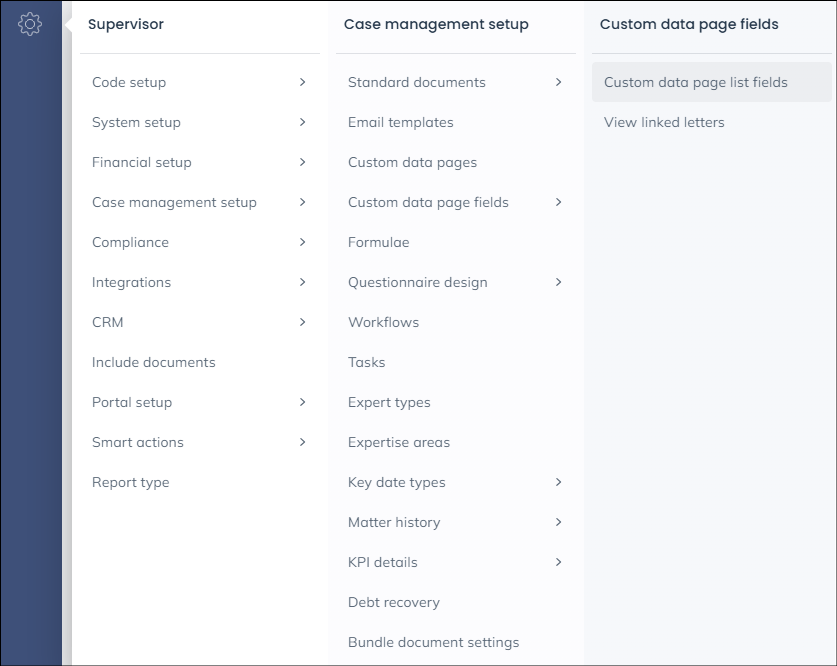Expand the System setup chevron
This screenshot has height=666, width=837.
(302, 122)
